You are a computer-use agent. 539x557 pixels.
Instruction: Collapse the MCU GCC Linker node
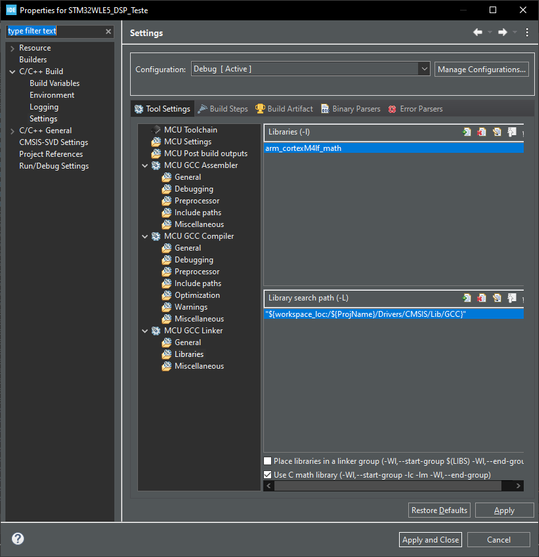pos(145,331)
